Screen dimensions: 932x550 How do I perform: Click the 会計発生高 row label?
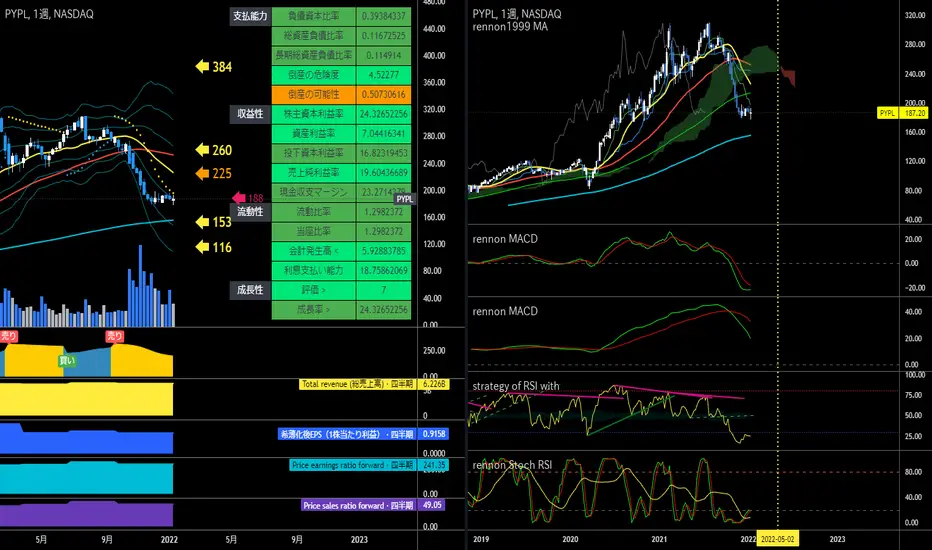[314, 251]
